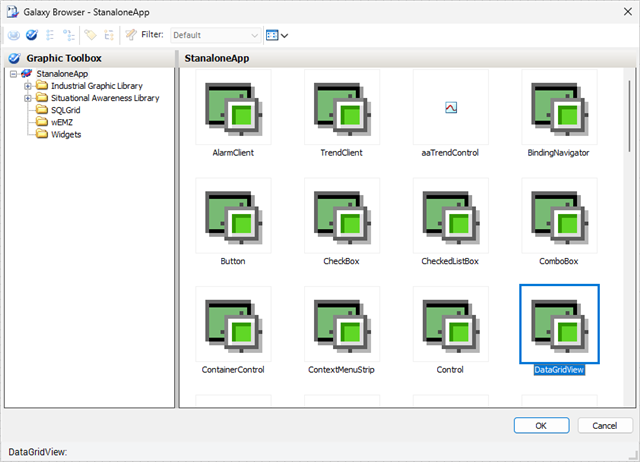Dismiss dialog with the Cancel button
Image resolution: width=640 pixels, height=462 pixels.
[605, 426]
